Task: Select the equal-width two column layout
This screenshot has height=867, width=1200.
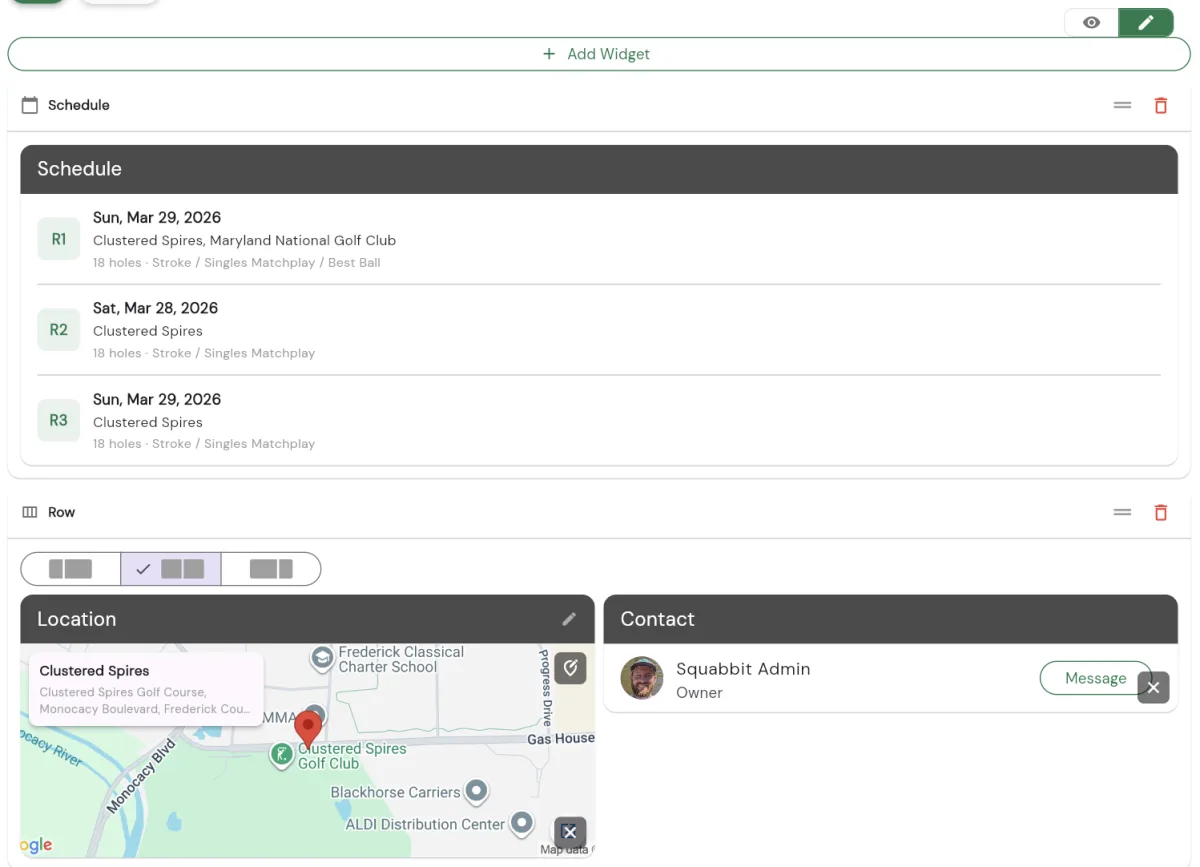Action: point(171,569)
